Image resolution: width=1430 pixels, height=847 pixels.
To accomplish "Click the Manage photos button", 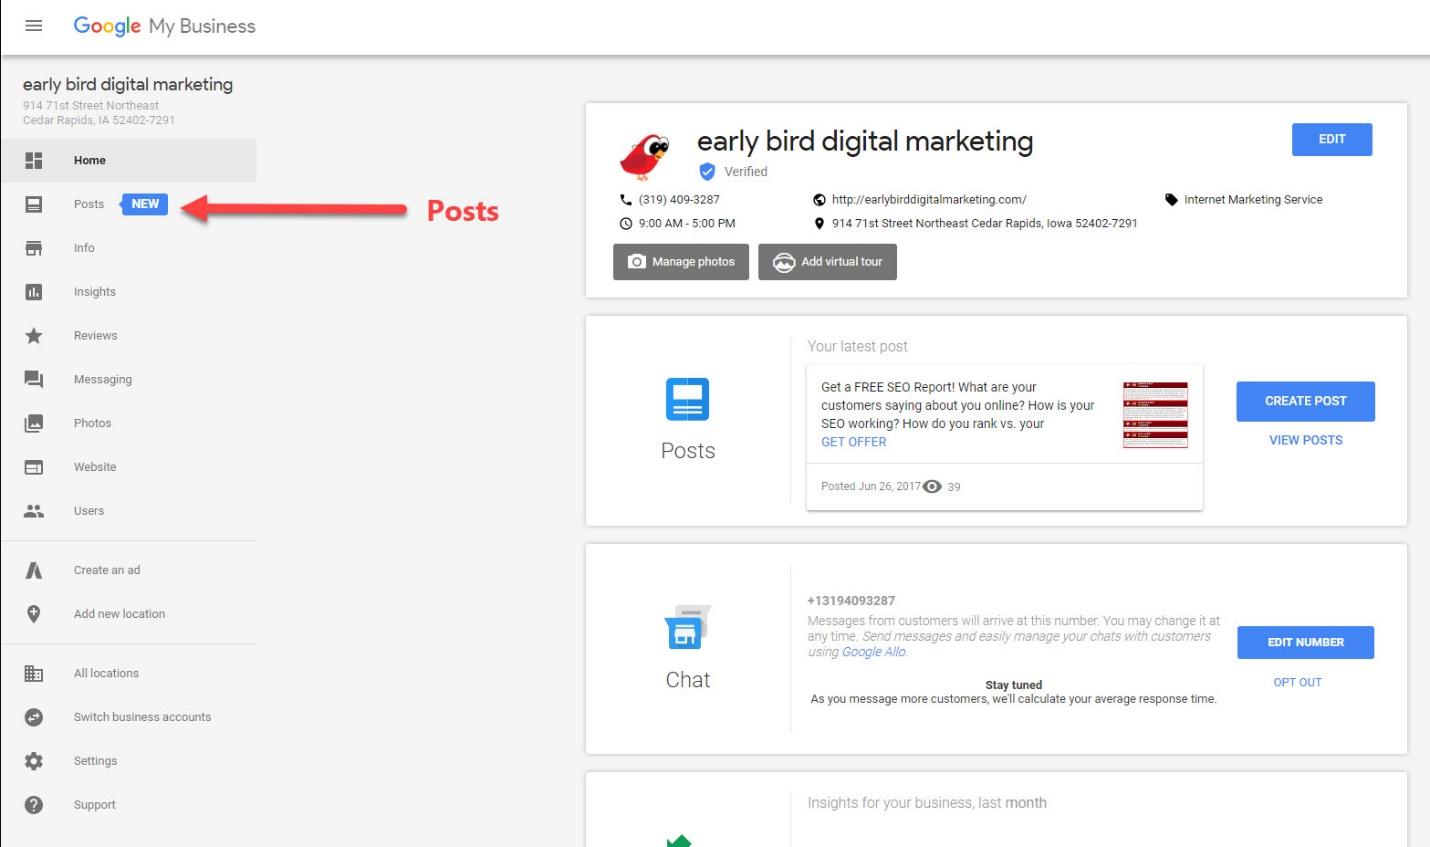I will pyautogui.click(x=681, y=262).
